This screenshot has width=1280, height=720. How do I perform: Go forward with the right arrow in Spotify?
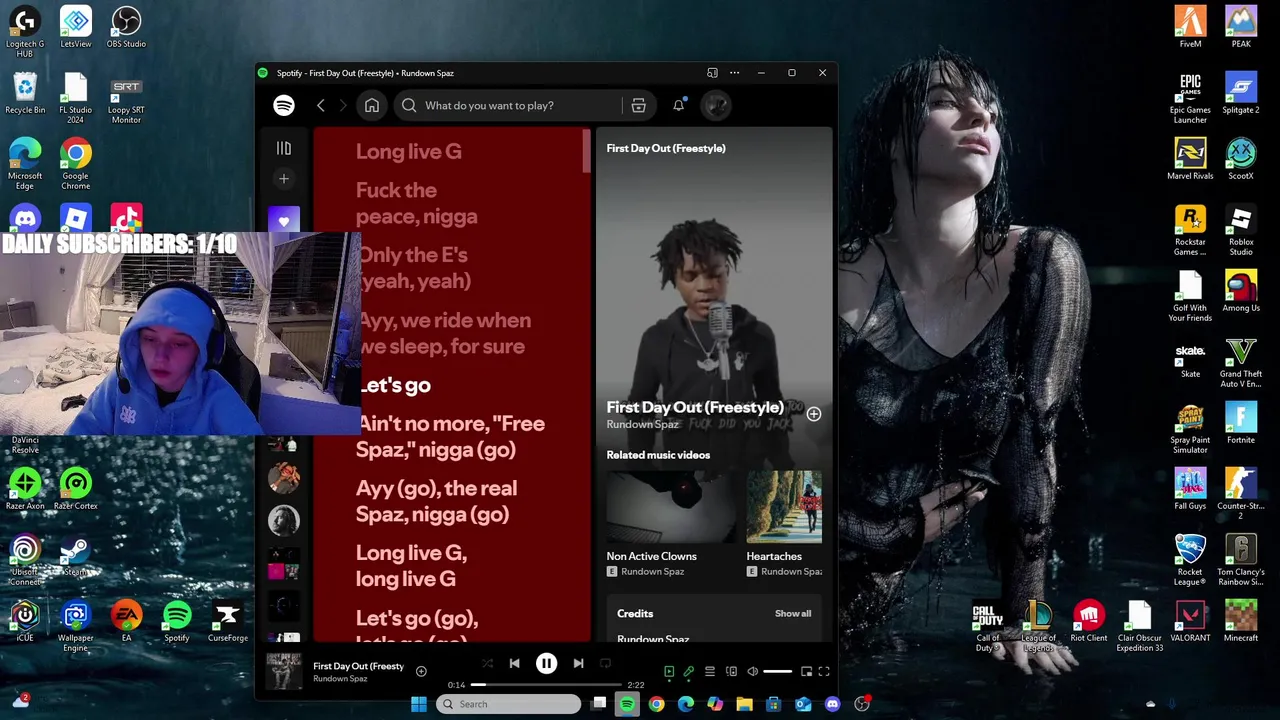click(343, 105)
